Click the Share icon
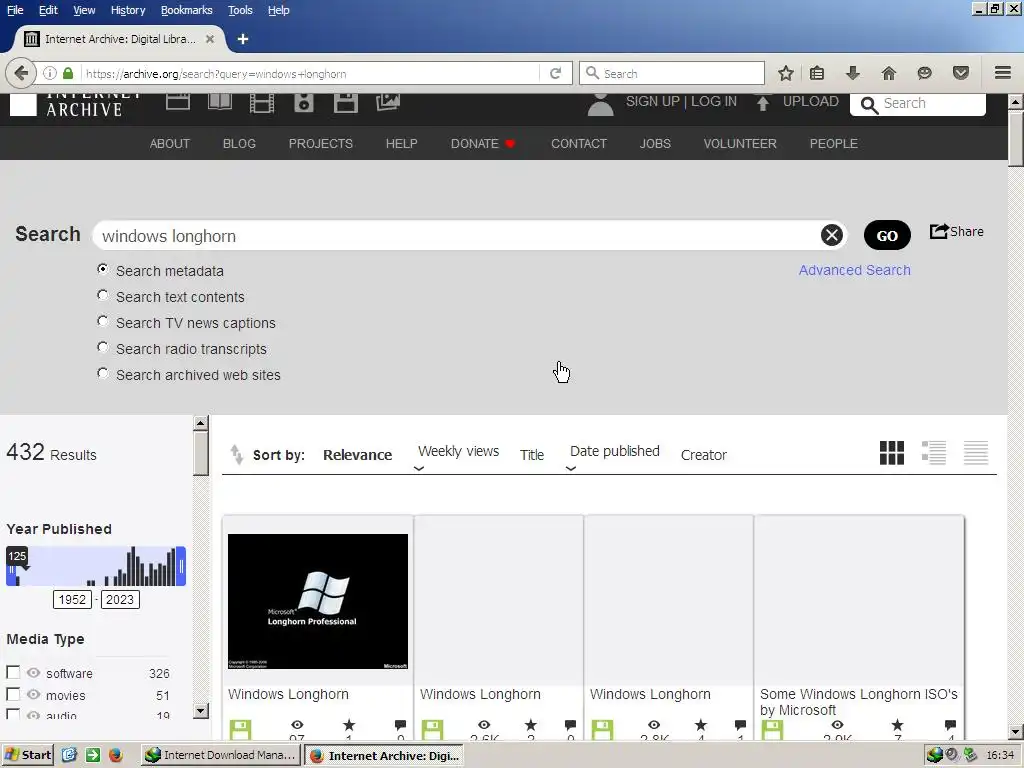Screen dimensions: 1024x768 coord(957,232)
